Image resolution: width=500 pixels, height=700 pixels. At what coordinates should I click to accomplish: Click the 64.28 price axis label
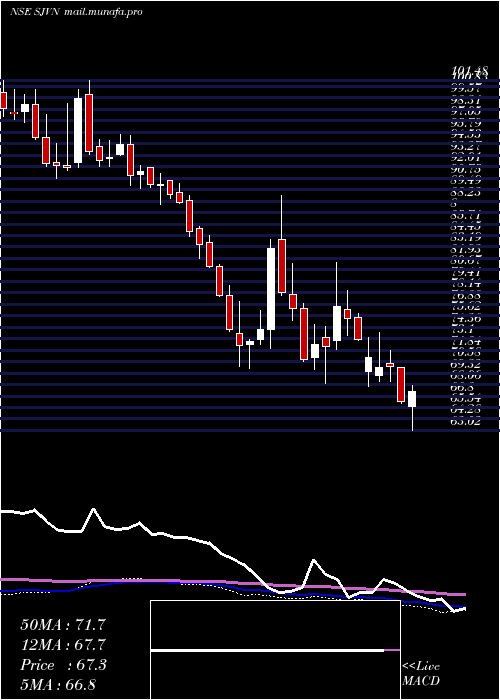point(466,410)
